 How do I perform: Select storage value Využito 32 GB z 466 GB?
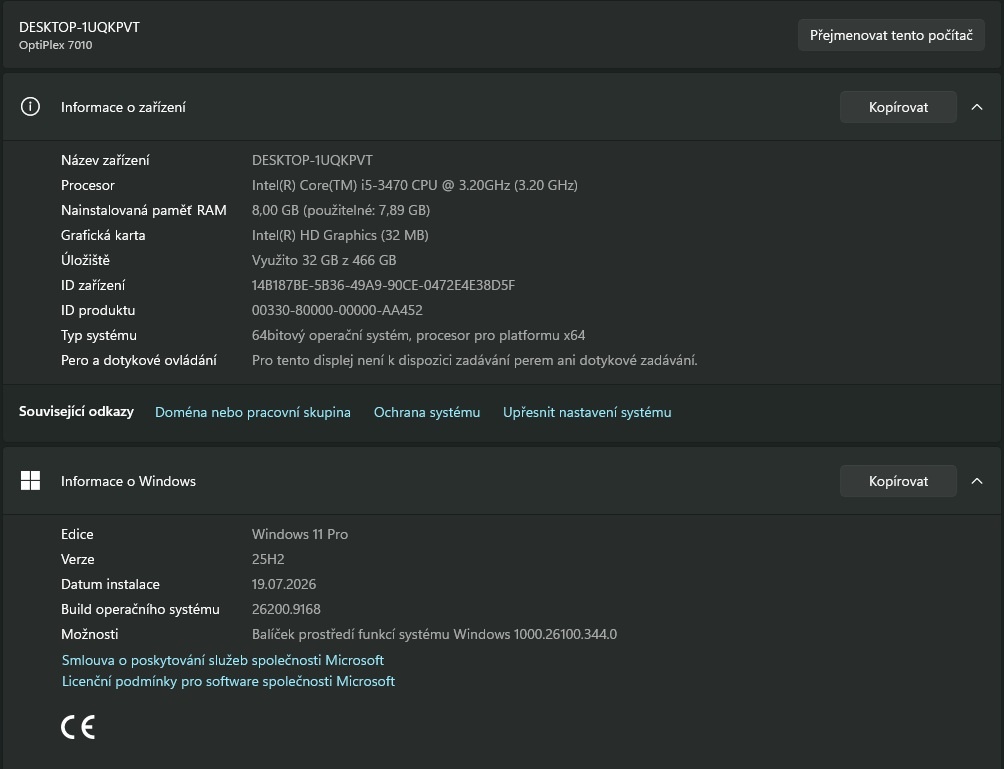(x=324, y=260)
